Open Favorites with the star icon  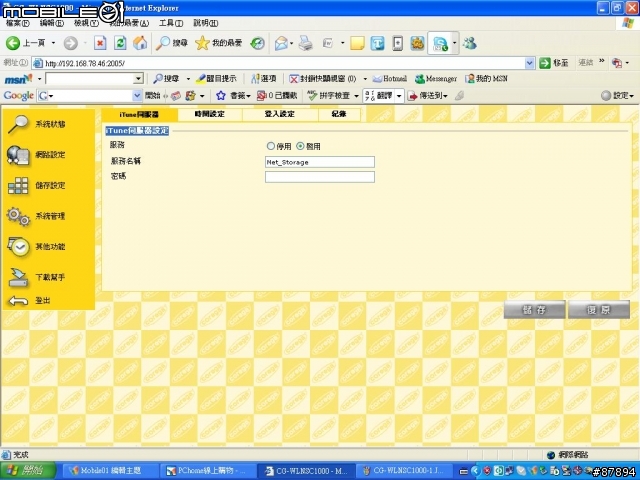202,43
